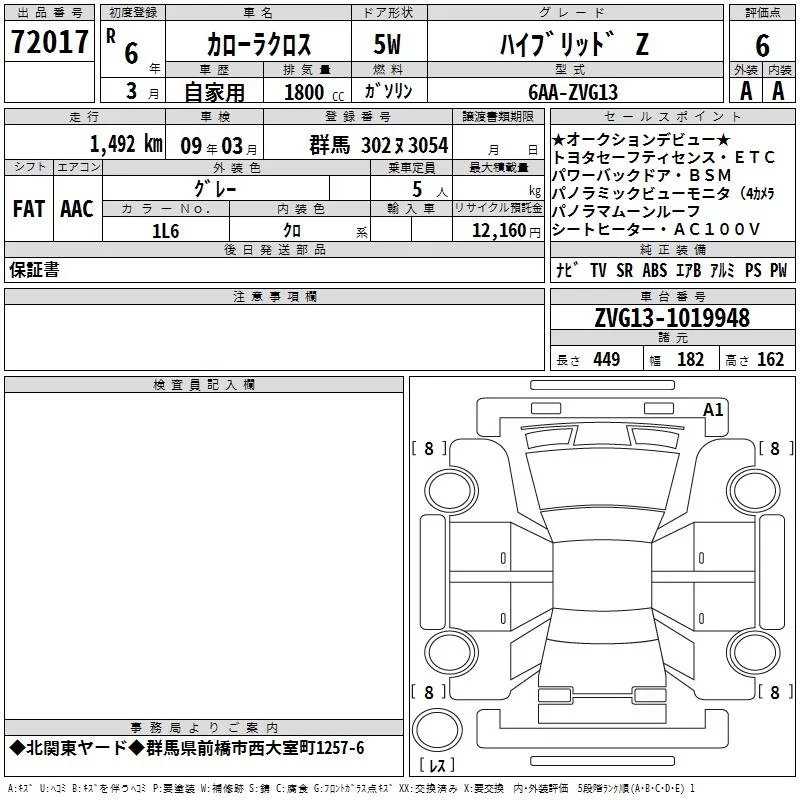Click the door type 5W
The height and width of the screenshot is (800, 800).
pyautogui.click(x=387, y=44)
